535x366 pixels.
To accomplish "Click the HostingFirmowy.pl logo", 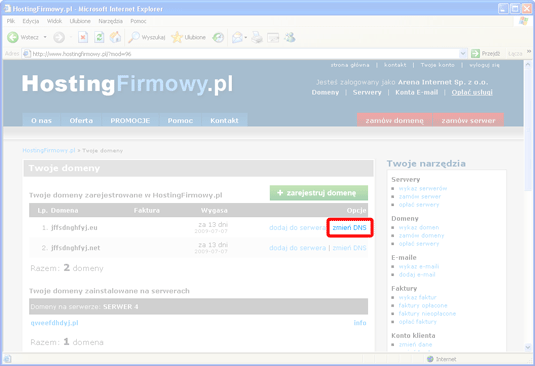I will 128,84.
